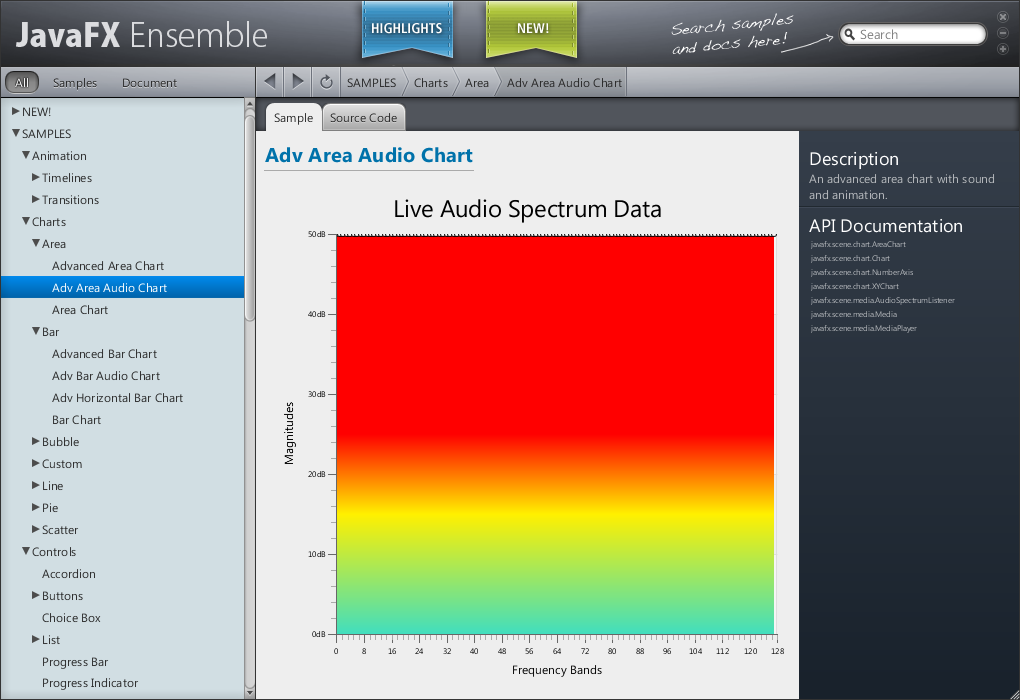Image resolution: width=1020 pixels, height=700 pixels.
Task: Collapse the Charts tree node
Action: tap(26, 222)
